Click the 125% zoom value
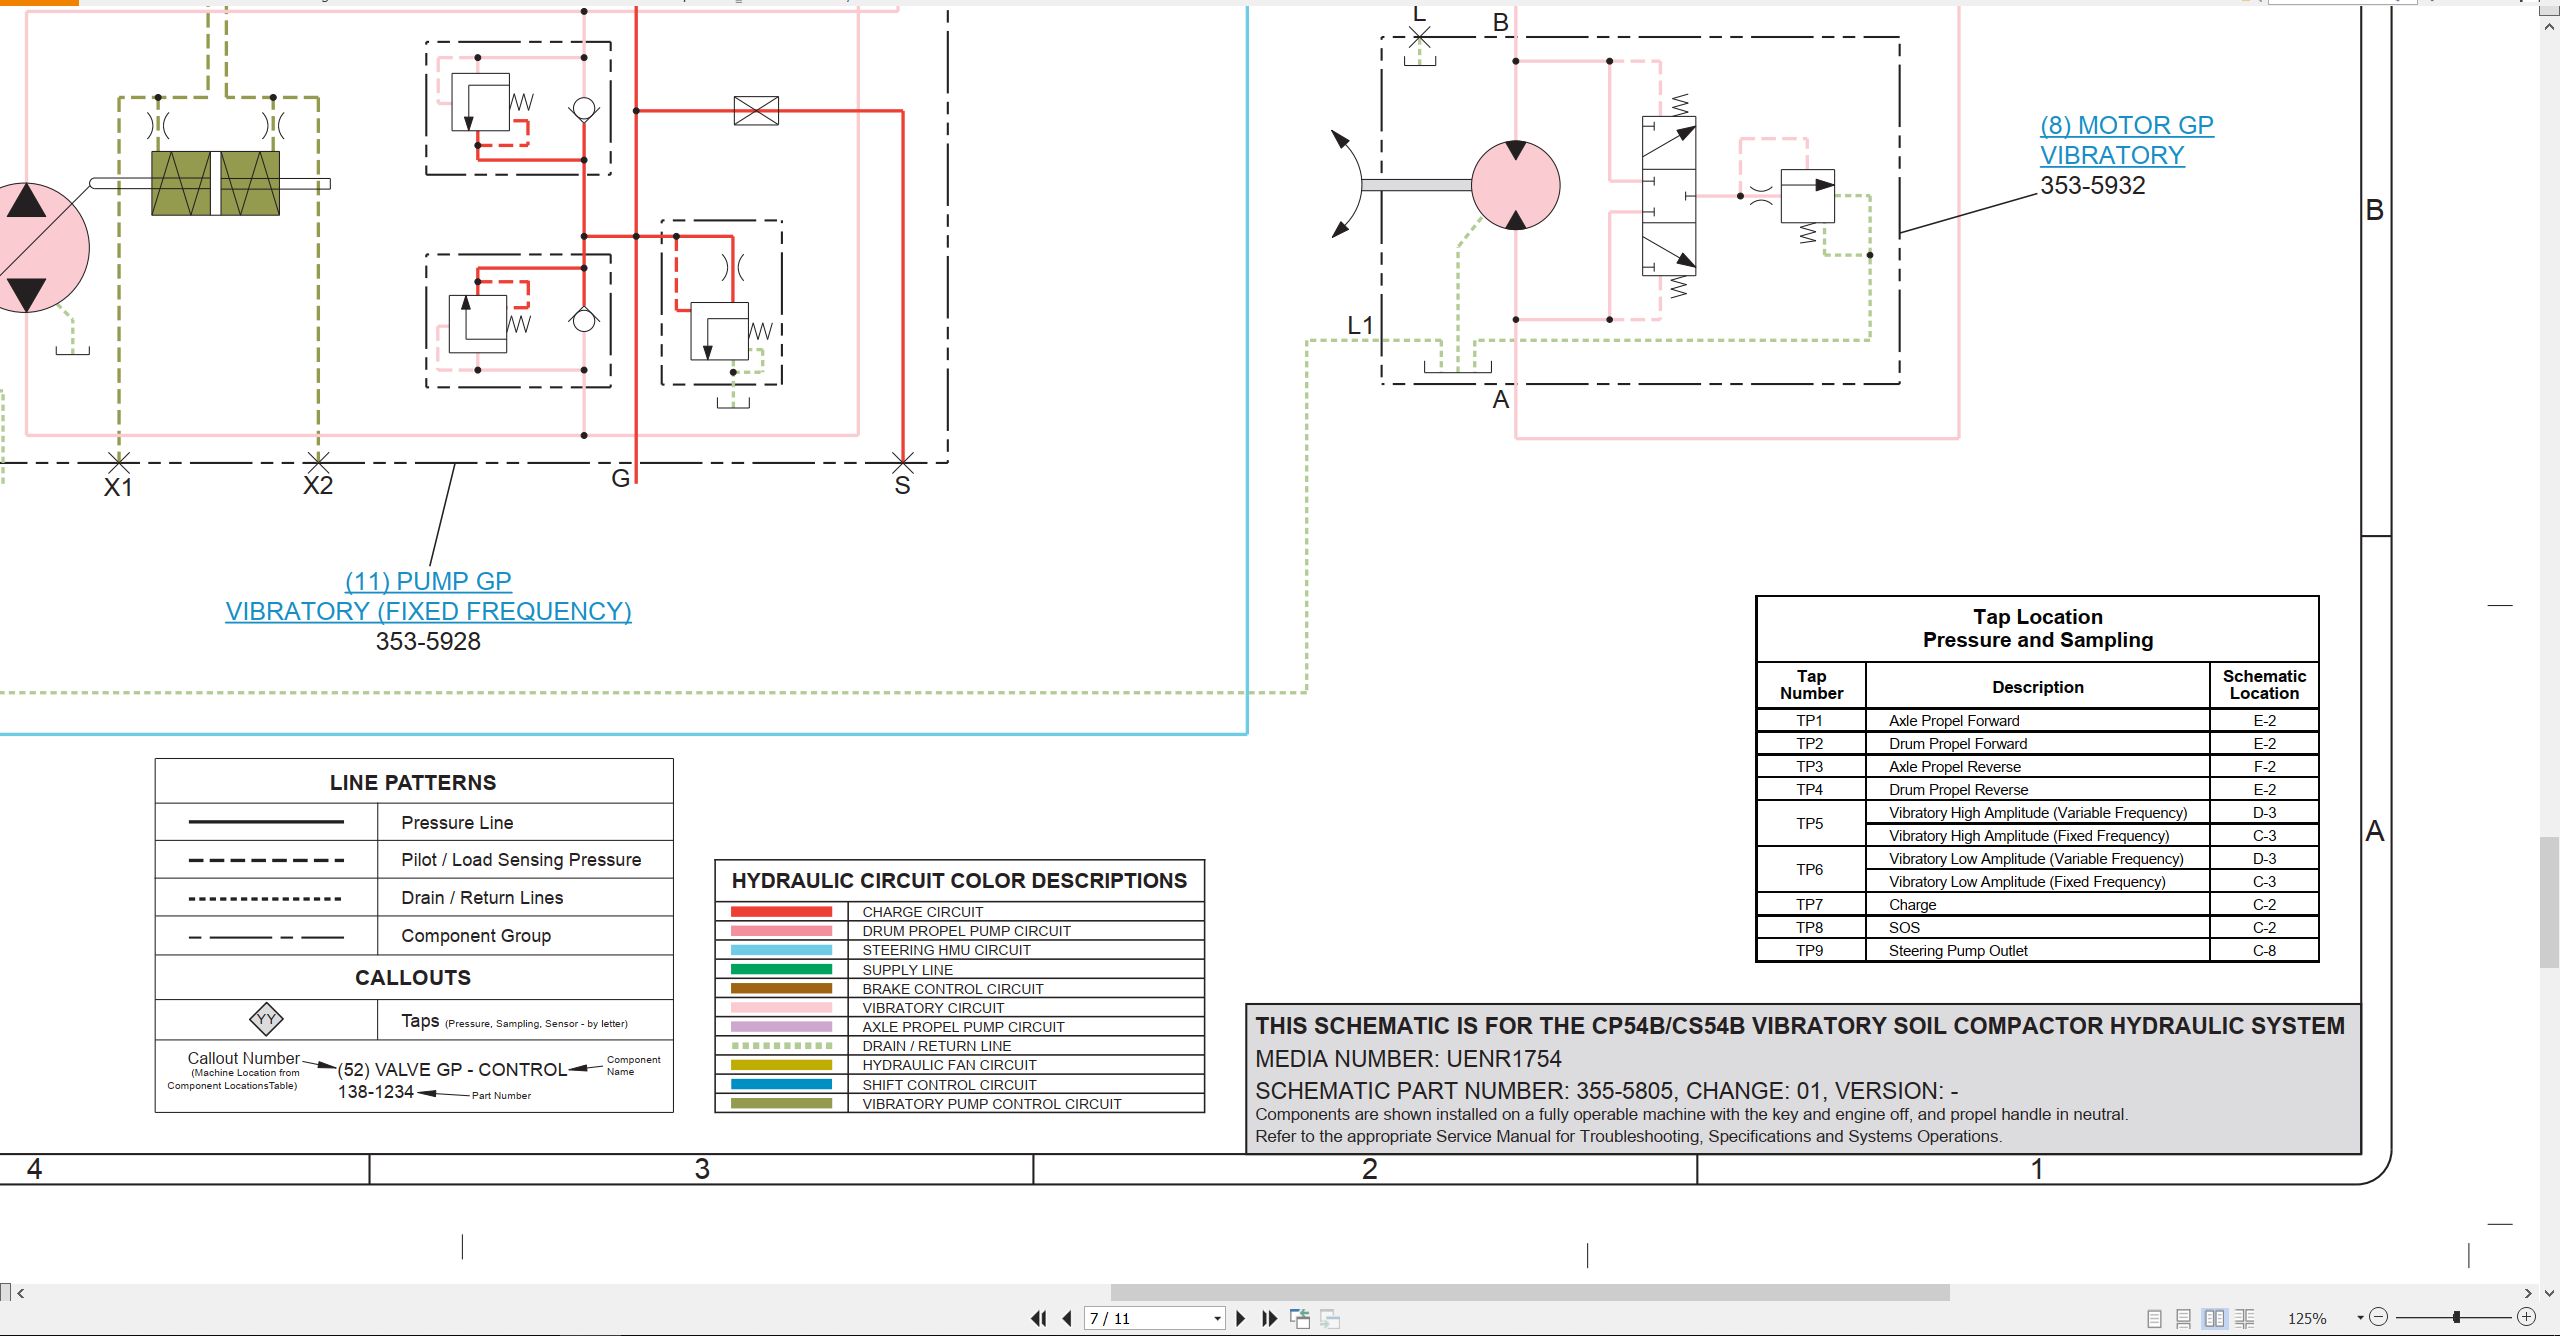 [2308, 1318]
